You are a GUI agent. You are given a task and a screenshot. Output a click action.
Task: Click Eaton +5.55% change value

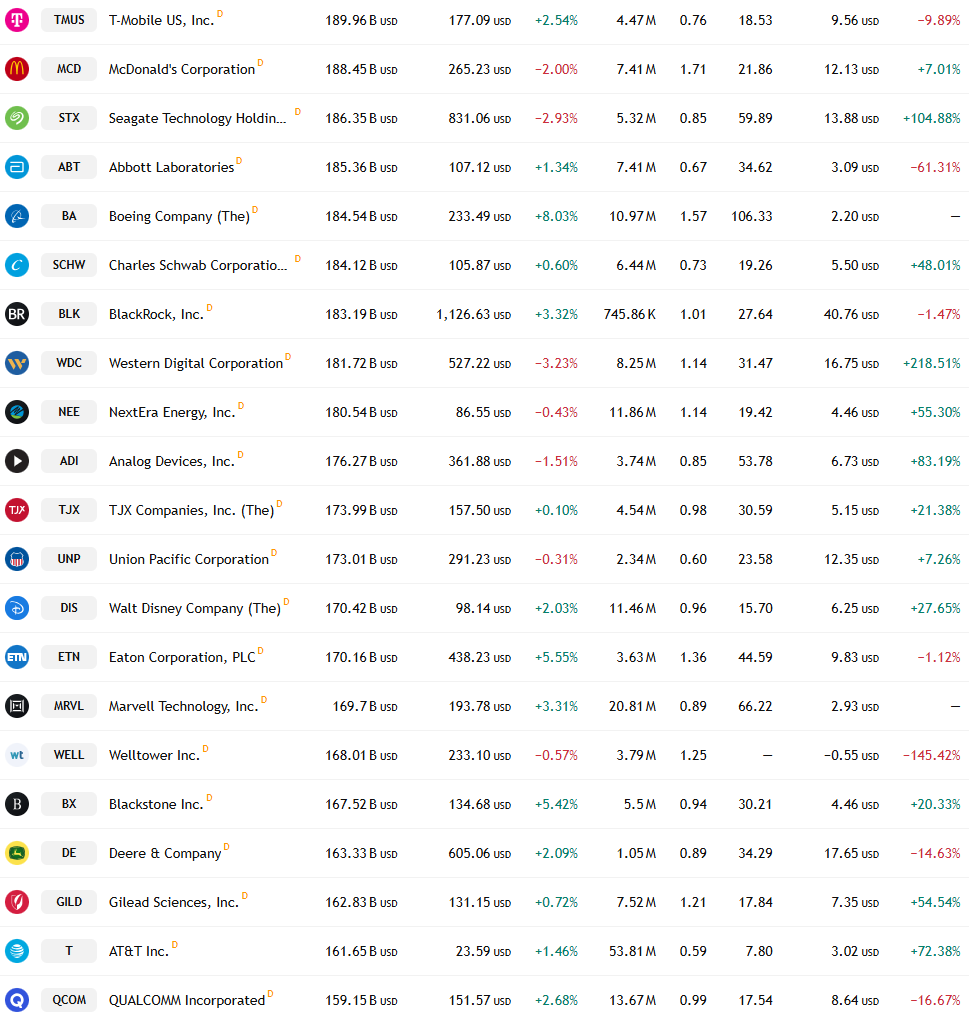coord(556,657)
